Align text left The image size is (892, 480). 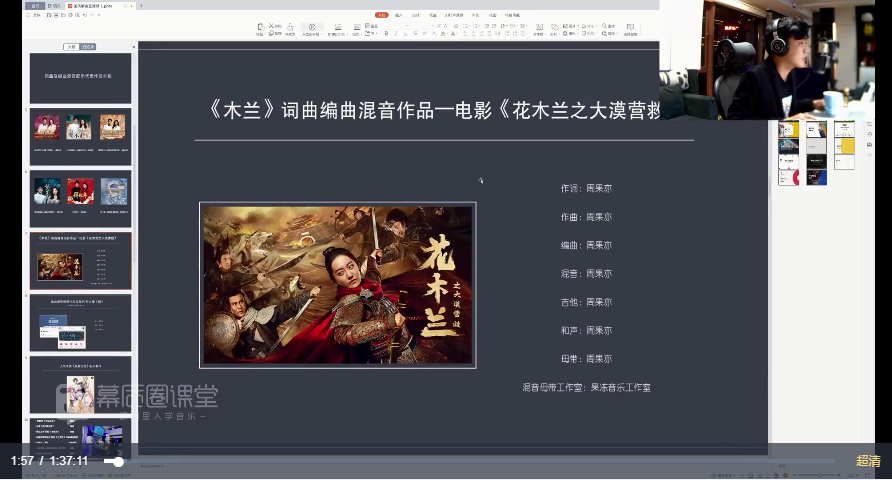coord(465,33)
